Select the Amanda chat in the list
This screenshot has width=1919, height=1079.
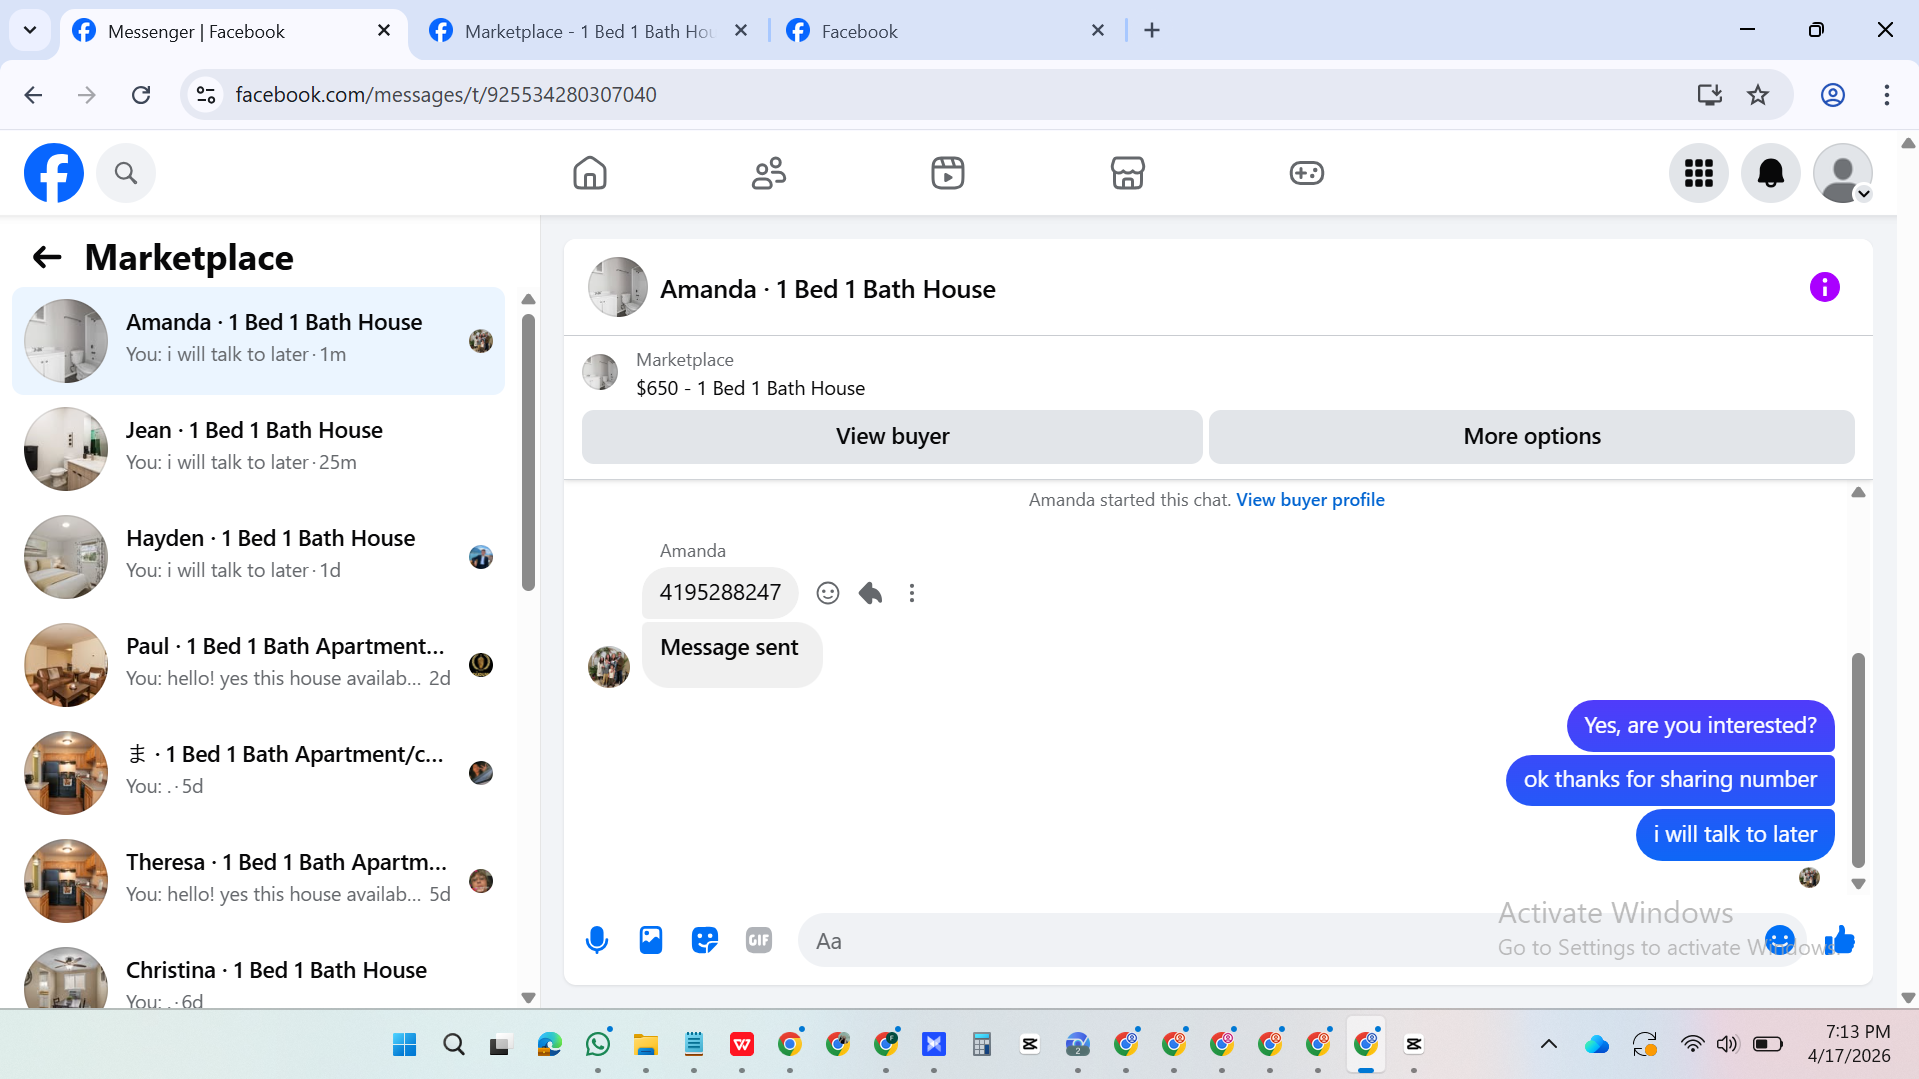point(258,341)
